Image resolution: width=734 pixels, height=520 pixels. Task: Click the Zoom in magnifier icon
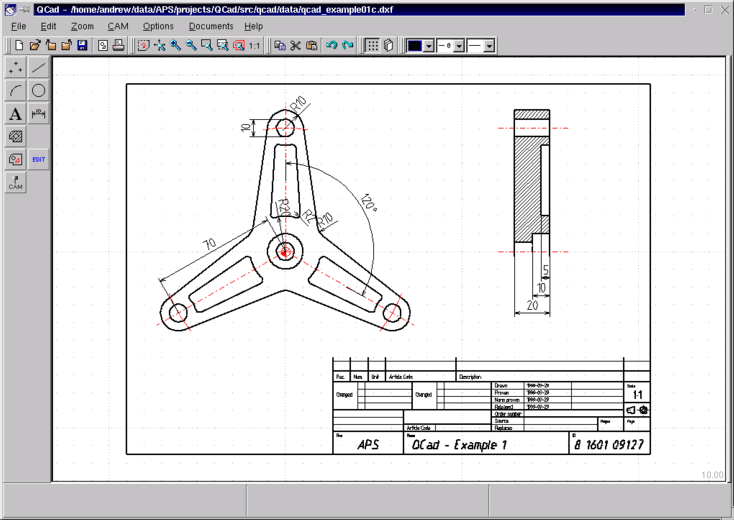176,45
